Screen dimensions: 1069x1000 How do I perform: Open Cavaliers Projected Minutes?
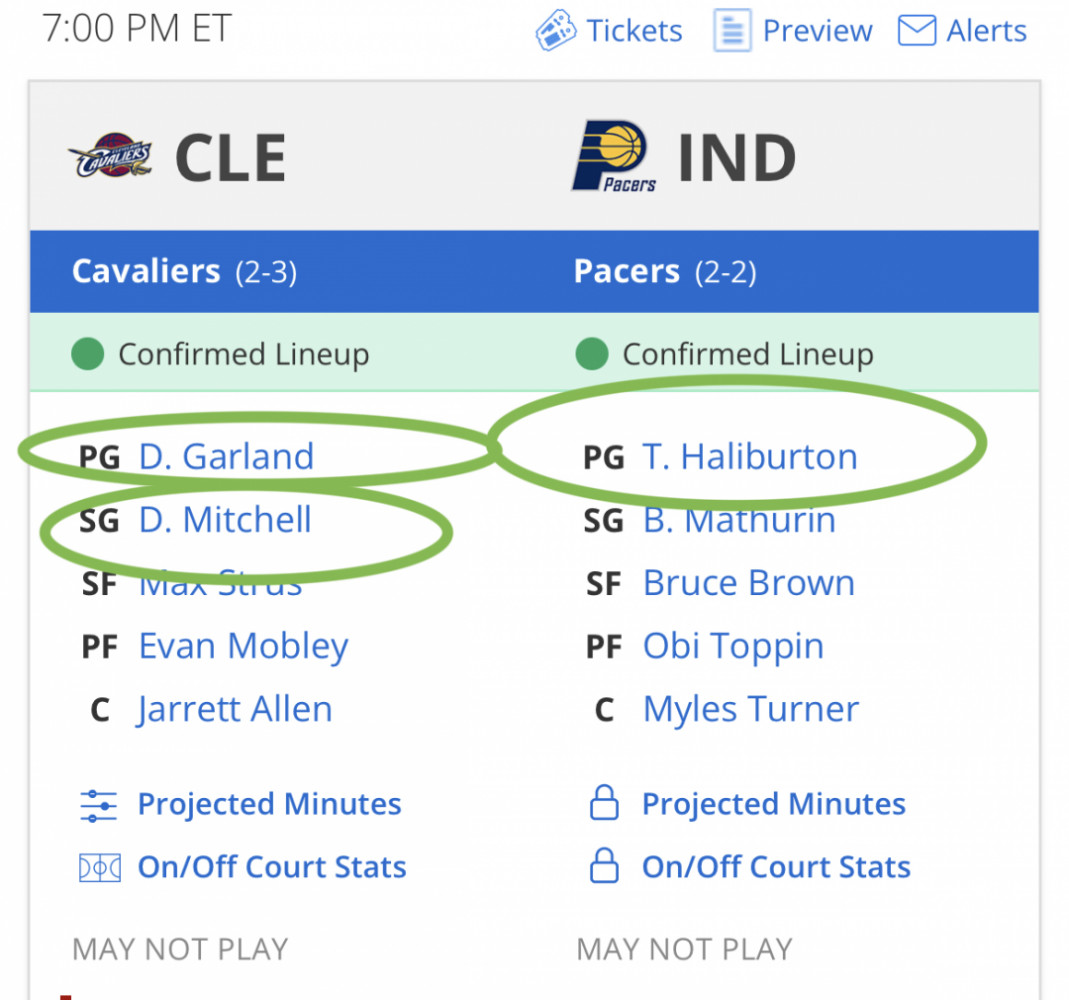[269, 804]
